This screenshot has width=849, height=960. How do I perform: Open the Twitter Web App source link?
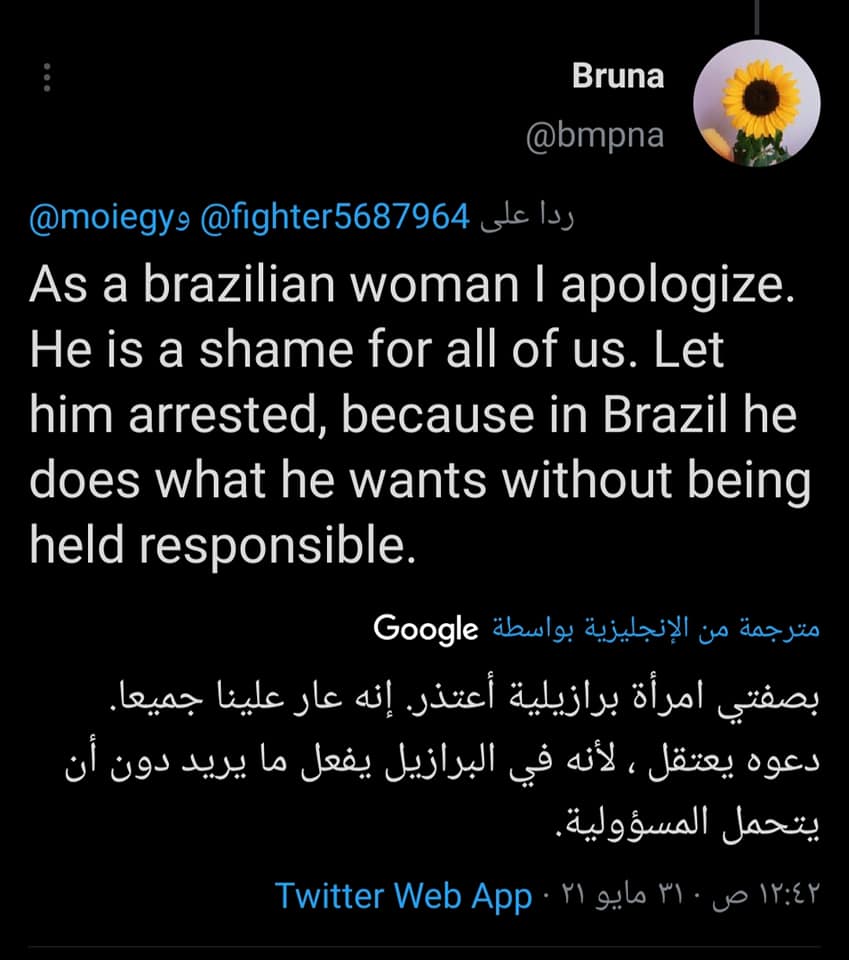pos(403,895)
